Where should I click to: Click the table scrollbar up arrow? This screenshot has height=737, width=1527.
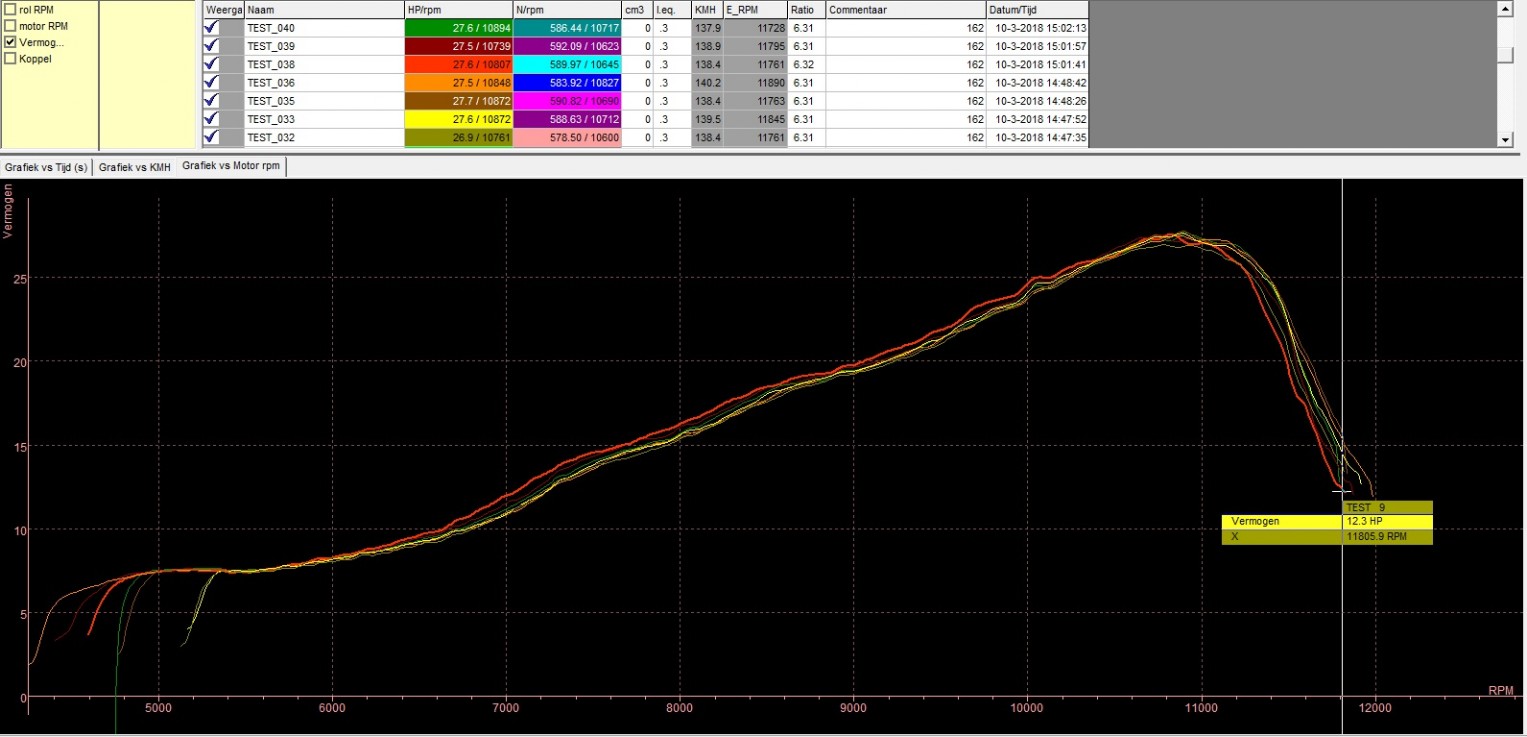click(1505, 8)
